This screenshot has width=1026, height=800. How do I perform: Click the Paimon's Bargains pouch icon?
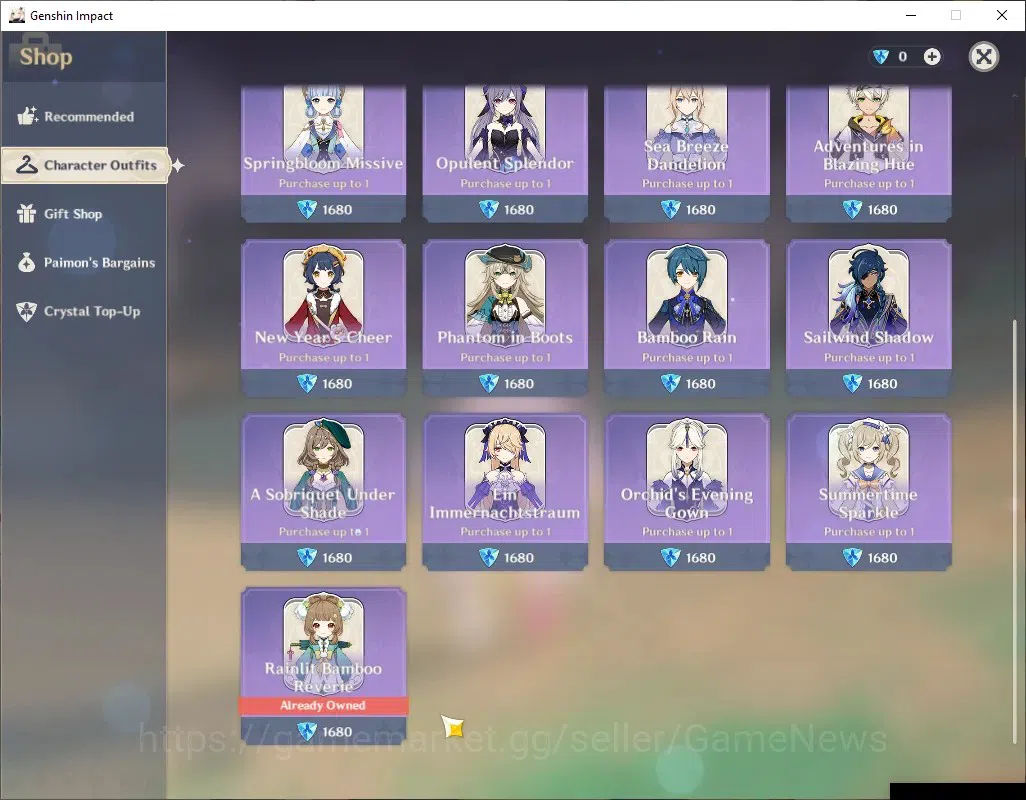(x=26, y=262)
